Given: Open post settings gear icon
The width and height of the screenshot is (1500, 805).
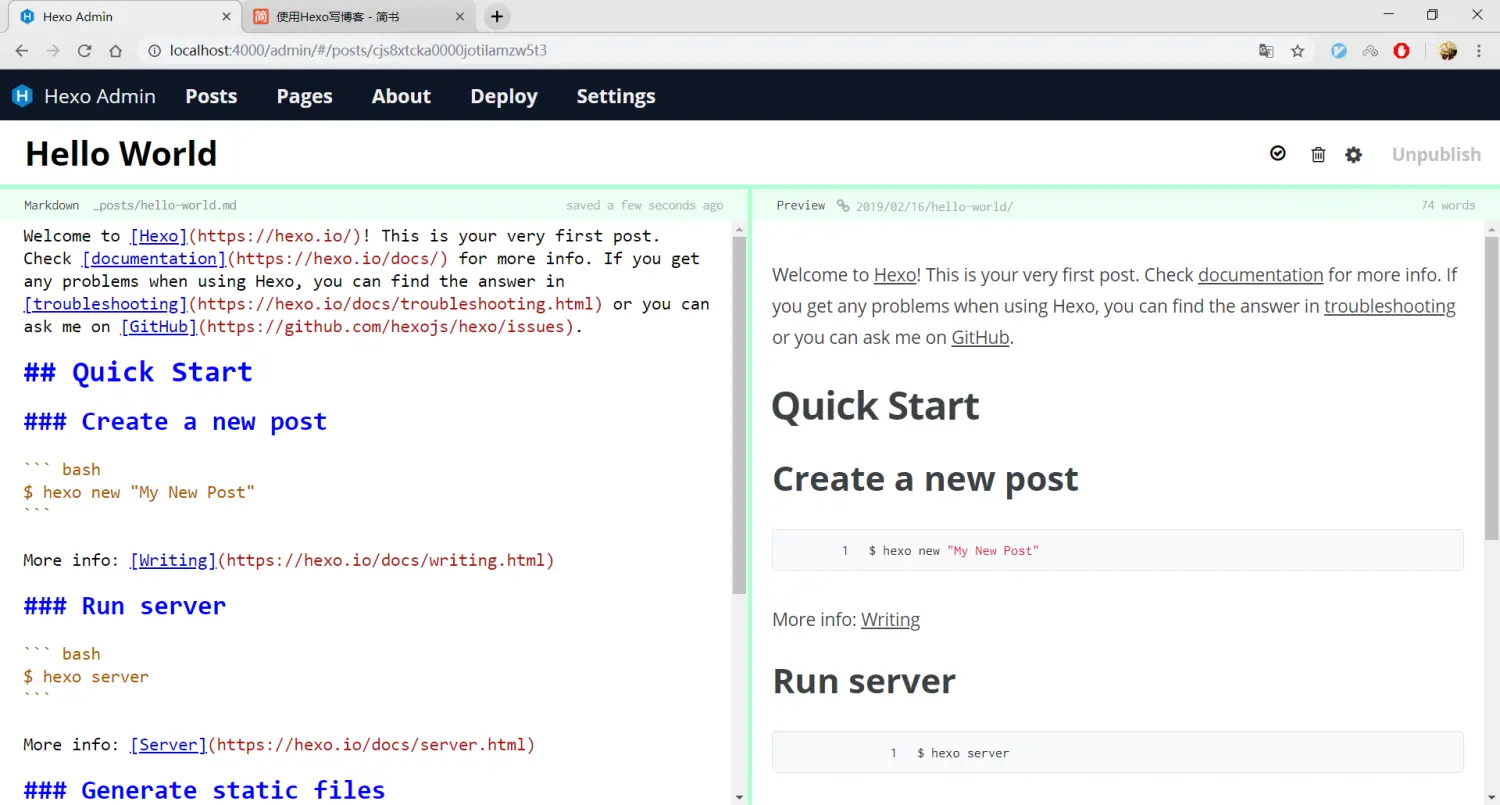Looking at the screenshot, I should 1353,154.
